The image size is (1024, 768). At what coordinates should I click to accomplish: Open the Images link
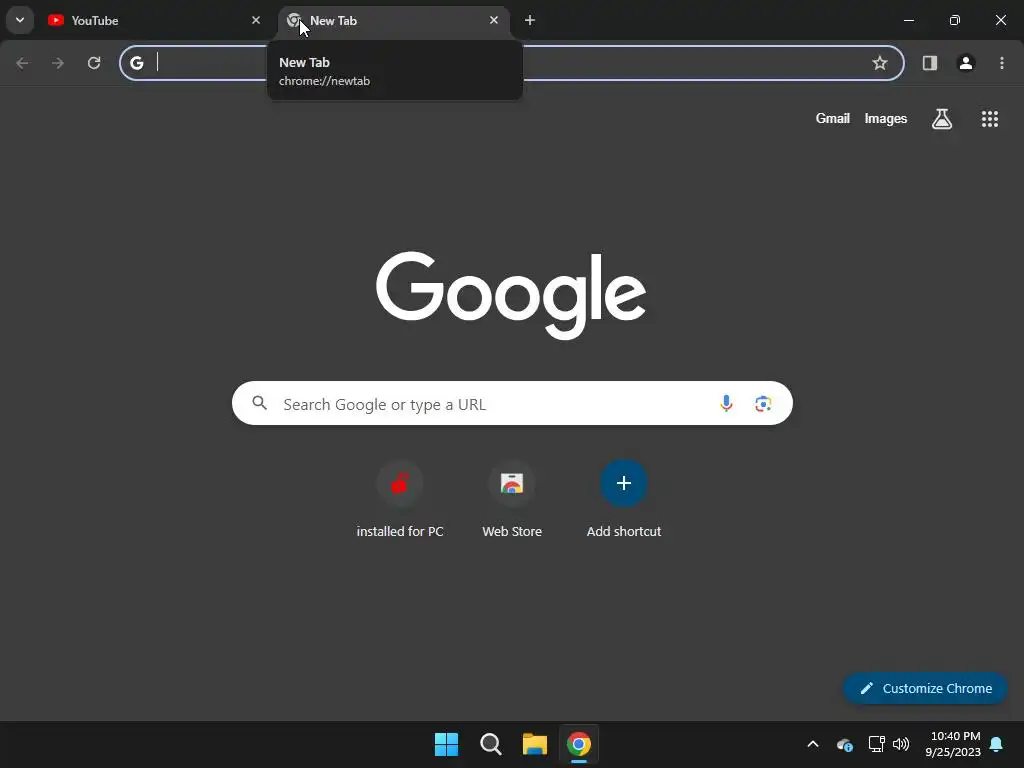tap(886, 118)
